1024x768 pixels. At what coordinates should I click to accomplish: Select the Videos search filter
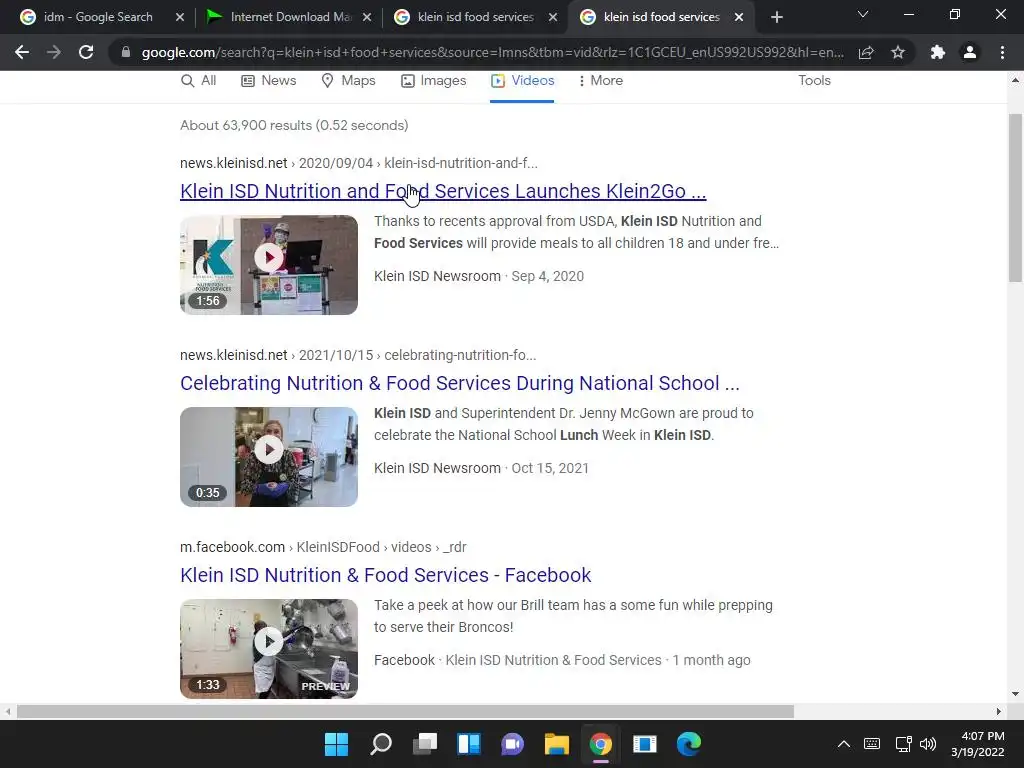[x=522, y=80]
